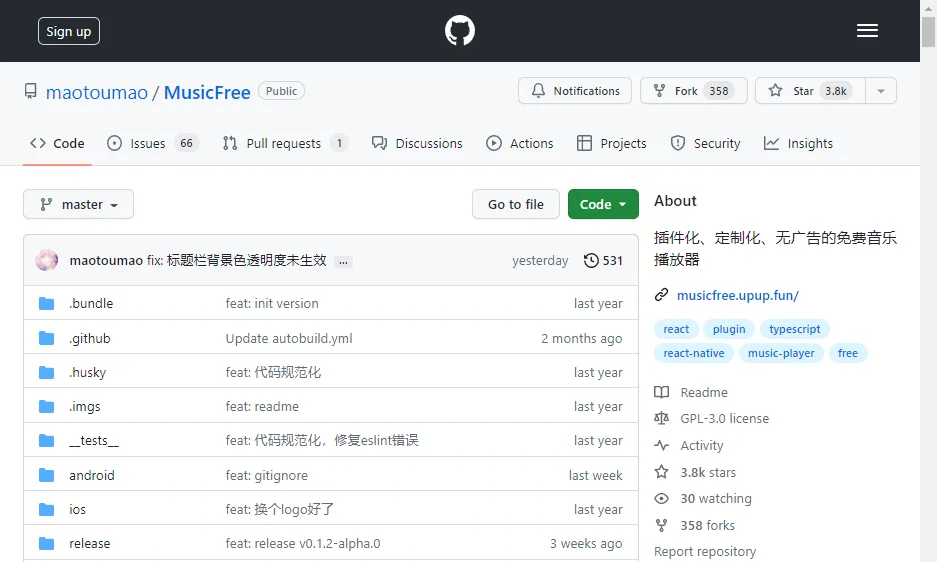
Task: Expand commit details ellipsis button
Action: 343,262
